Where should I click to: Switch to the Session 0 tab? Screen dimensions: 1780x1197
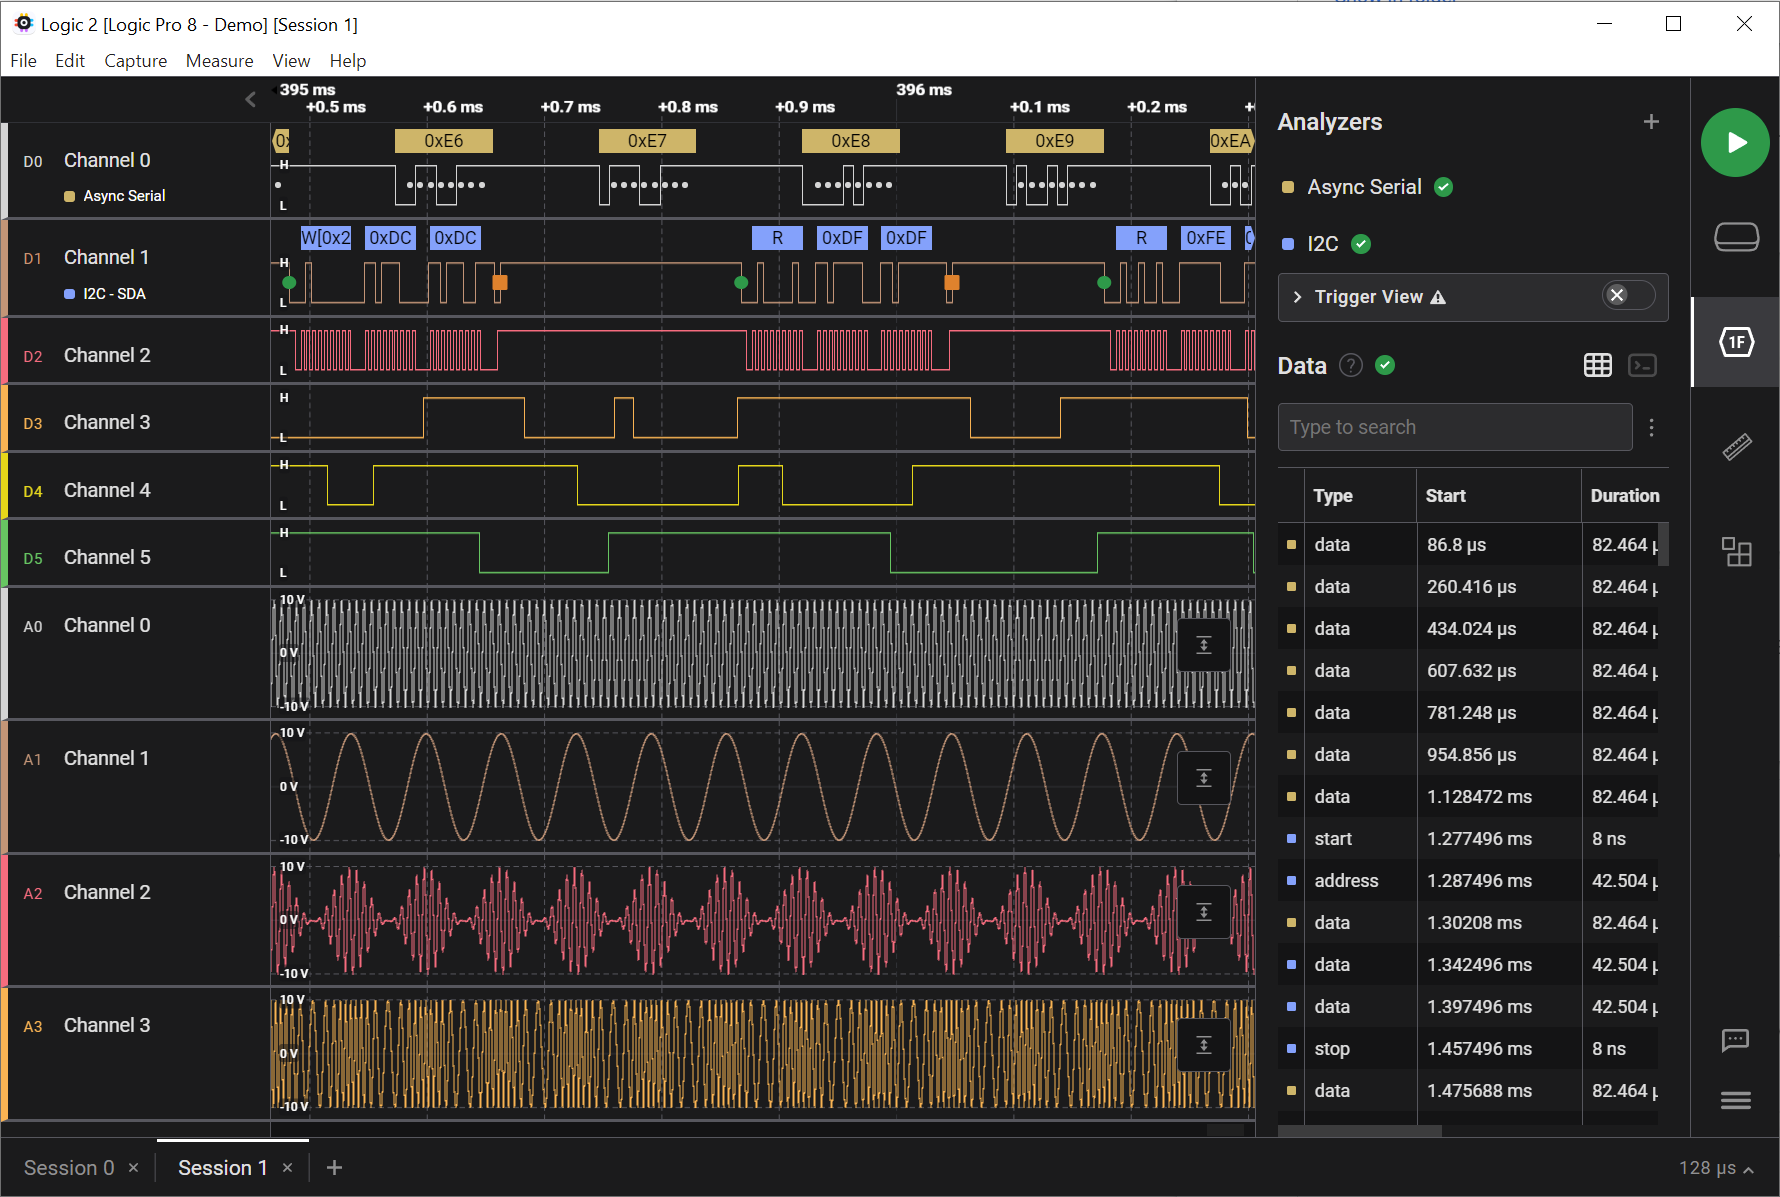(x=69, y=1168)
